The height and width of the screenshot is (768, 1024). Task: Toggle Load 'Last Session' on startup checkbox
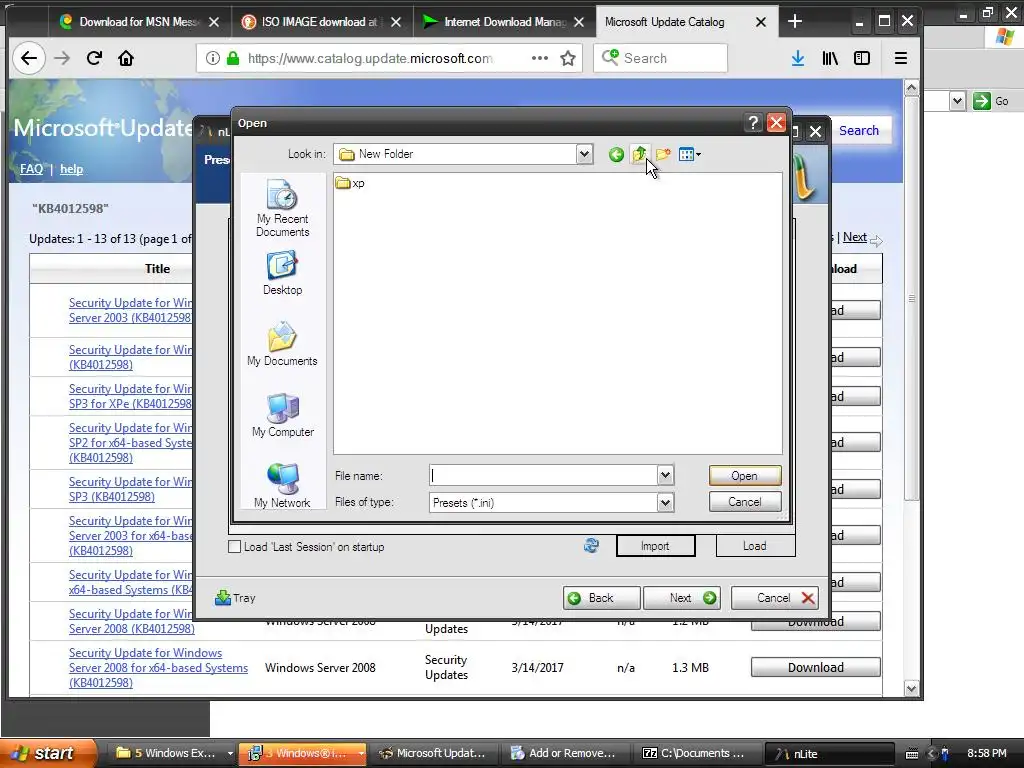234,547
